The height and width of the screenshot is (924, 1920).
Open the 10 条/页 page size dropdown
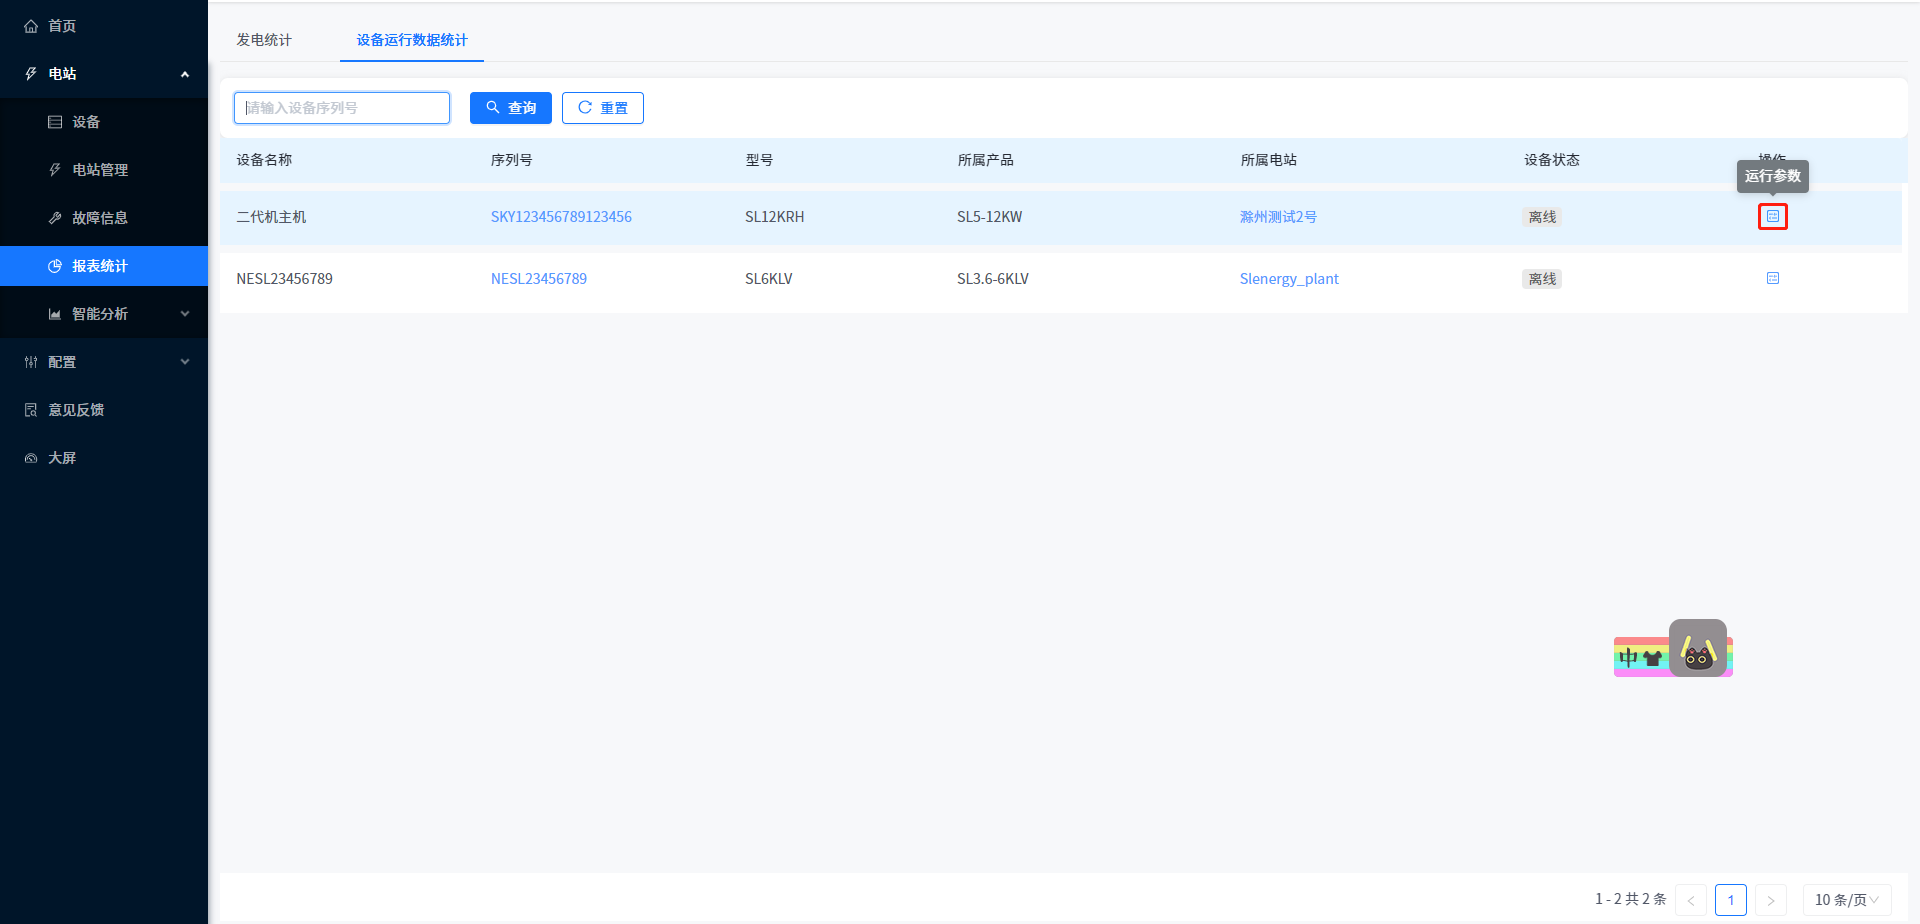tap(1846, 900)
